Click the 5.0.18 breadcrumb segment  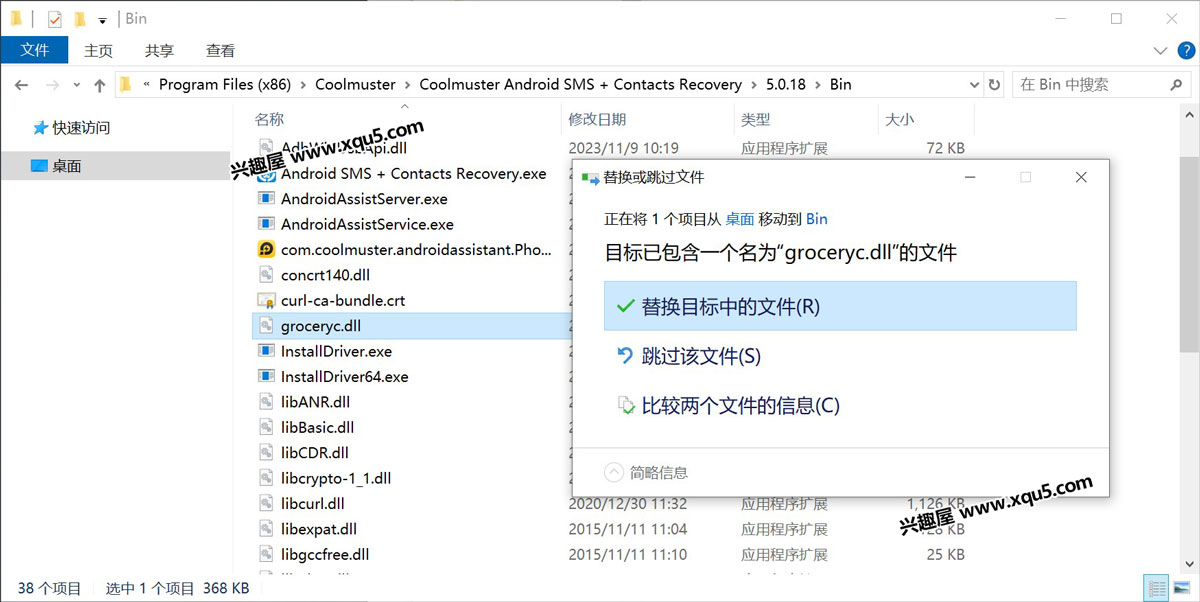tap(784, 85)
